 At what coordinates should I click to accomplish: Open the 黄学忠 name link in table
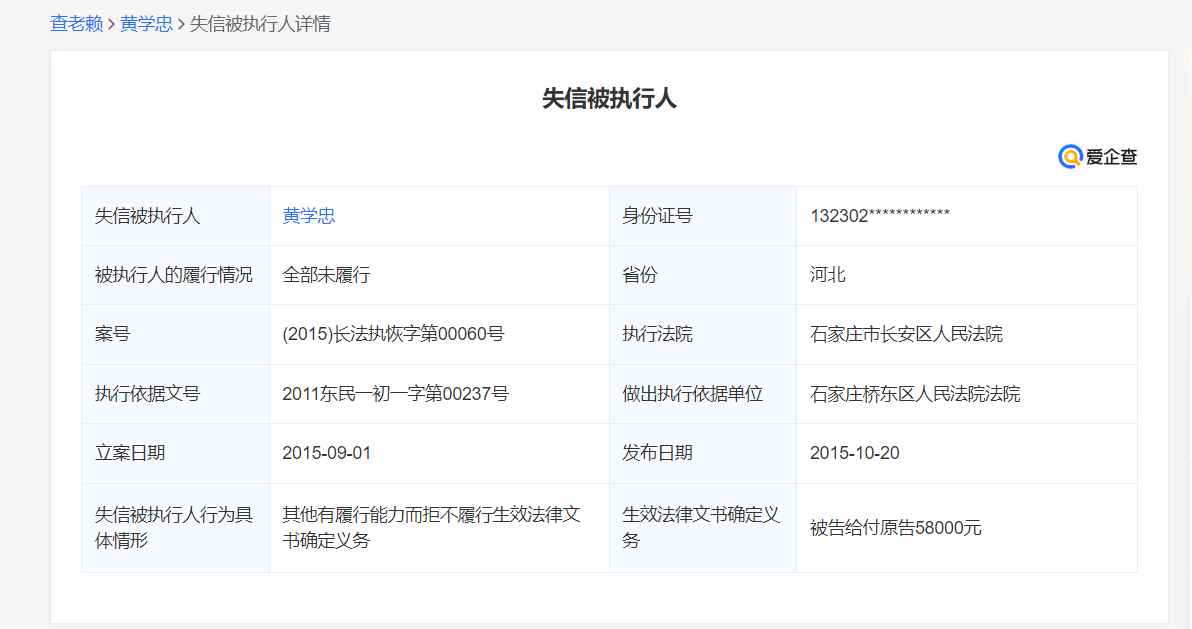coord(309,216)
